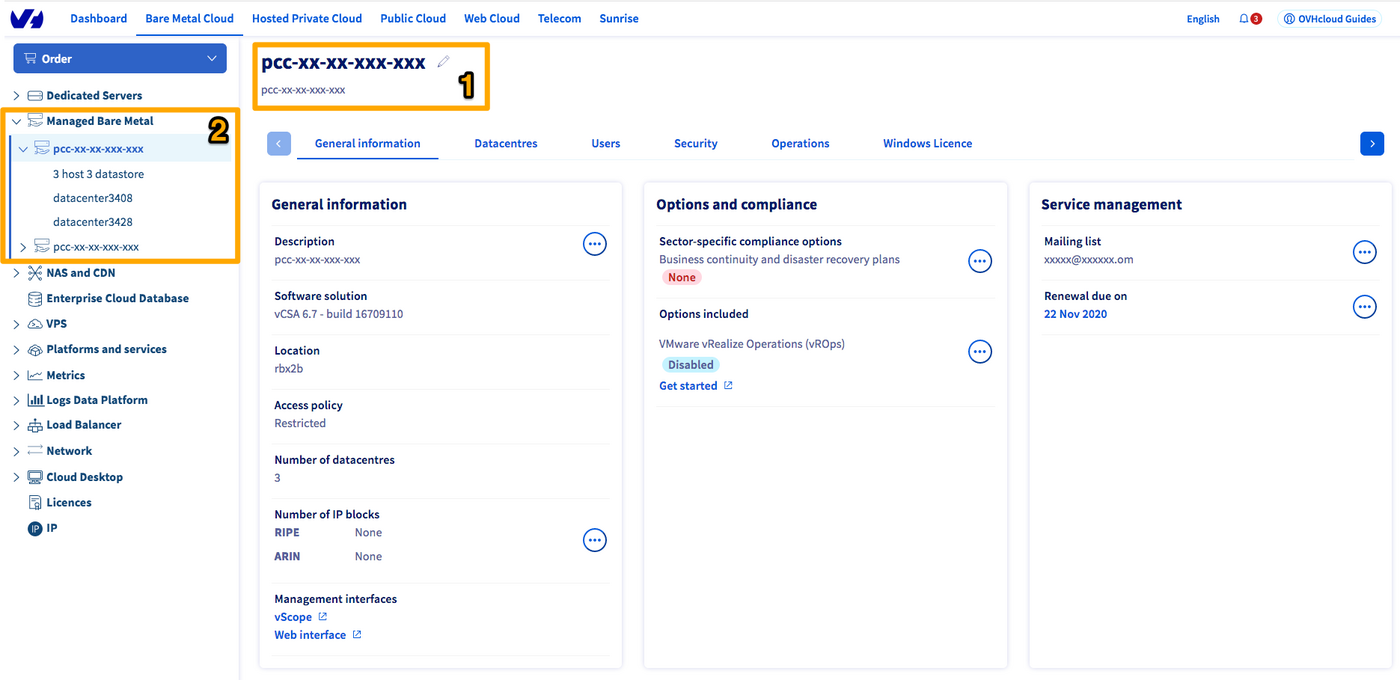1400x680 pixels.
Task: Open the Order dropdown
Action: tap(120, 59)
